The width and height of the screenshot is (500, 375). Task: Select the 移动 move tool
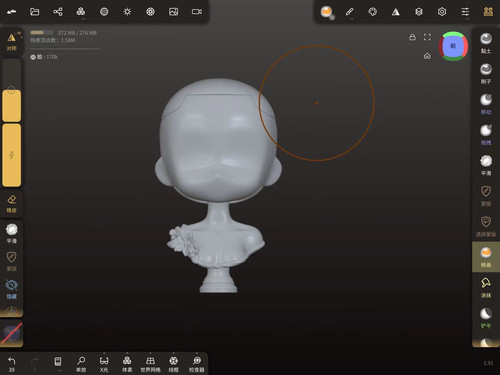(486, 104)
